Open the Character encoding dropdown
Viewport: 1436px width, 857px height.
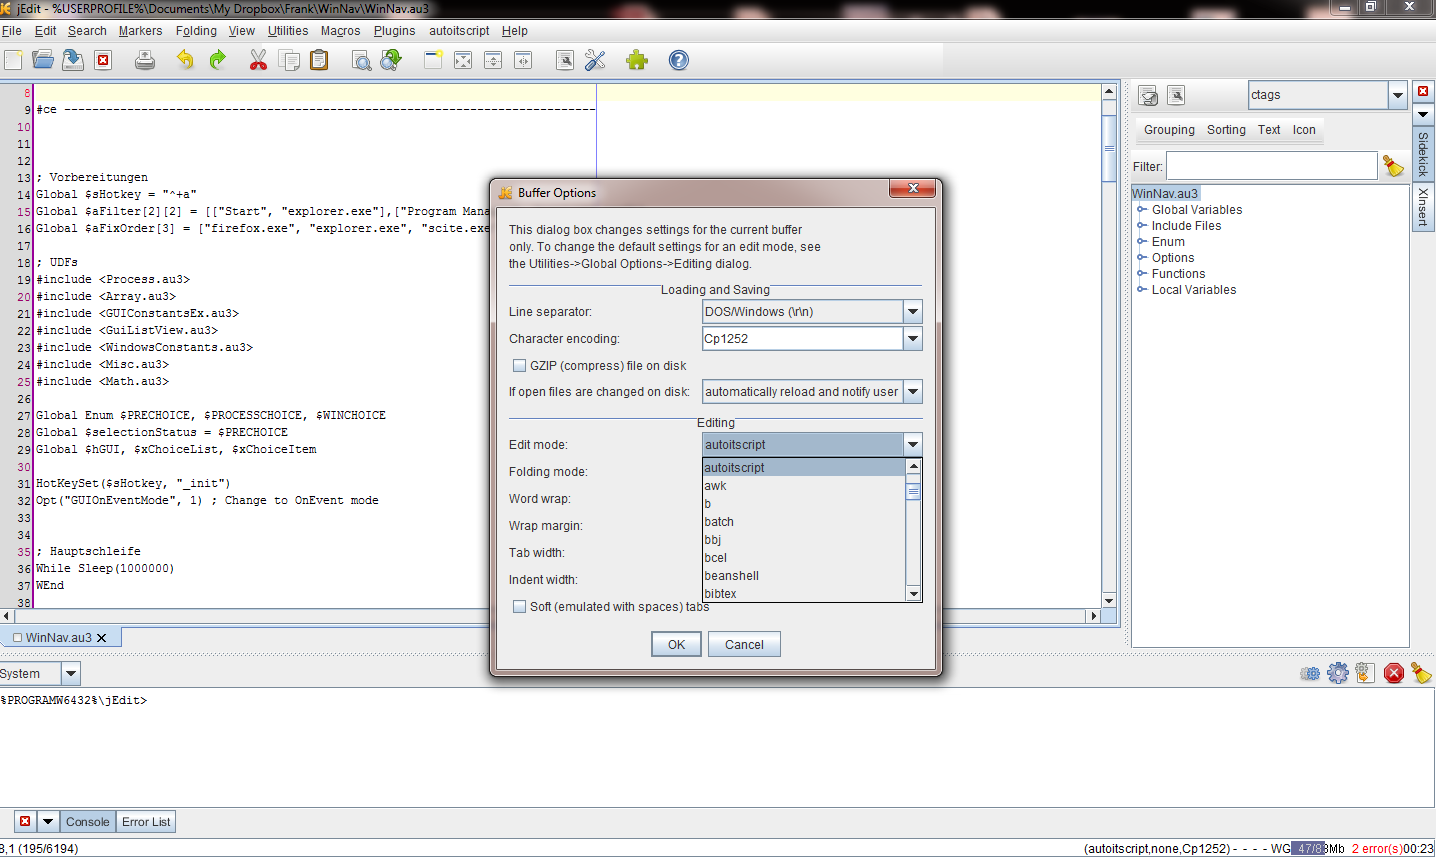(x=912, y=339)
